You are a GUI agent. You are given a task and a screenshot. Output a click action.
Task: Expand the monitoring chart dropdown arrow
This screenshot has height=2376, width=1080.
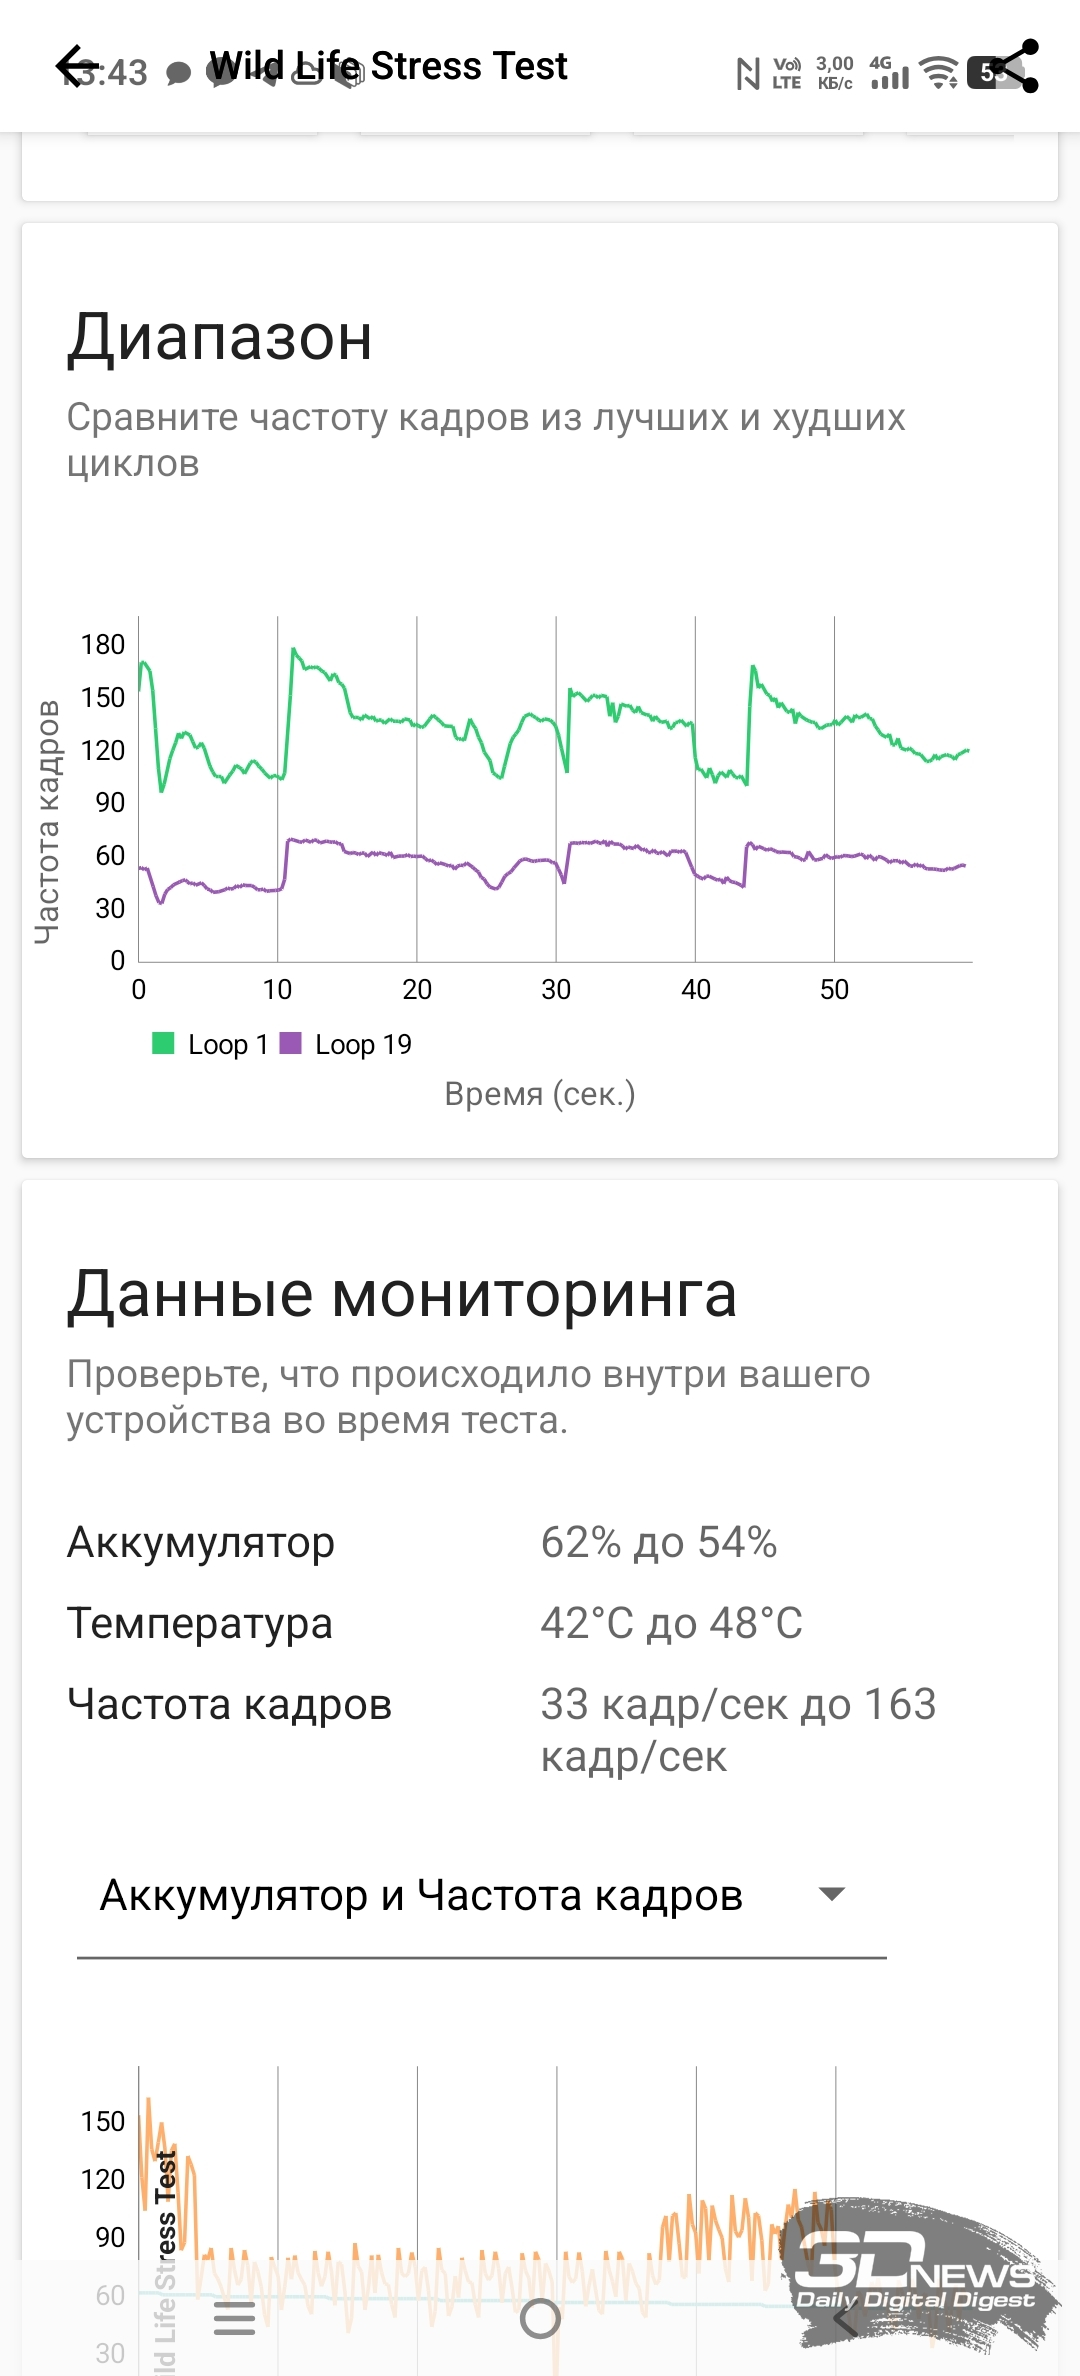[x=831, y=1894]
